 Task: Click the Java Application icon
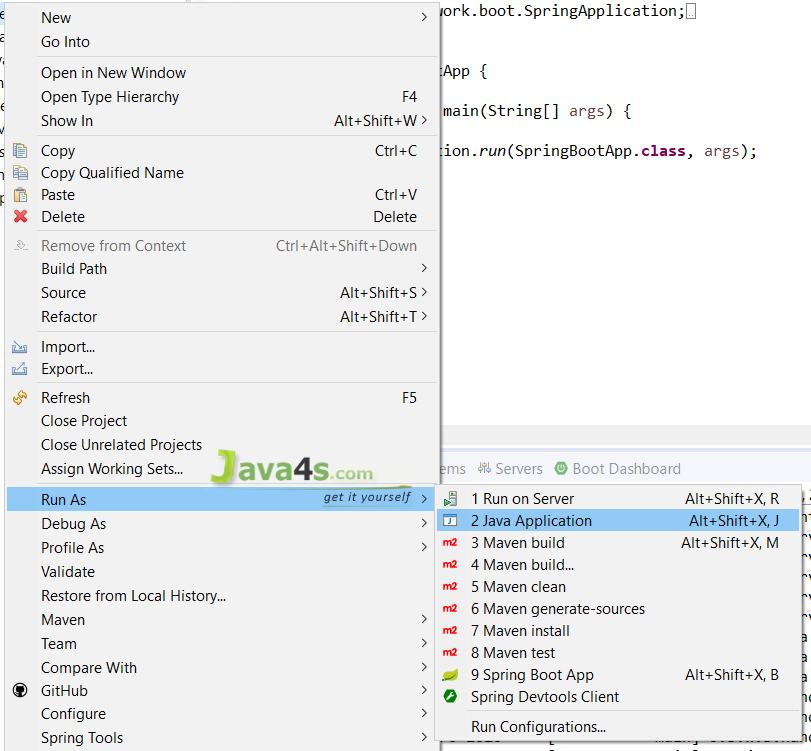[450, 520]
